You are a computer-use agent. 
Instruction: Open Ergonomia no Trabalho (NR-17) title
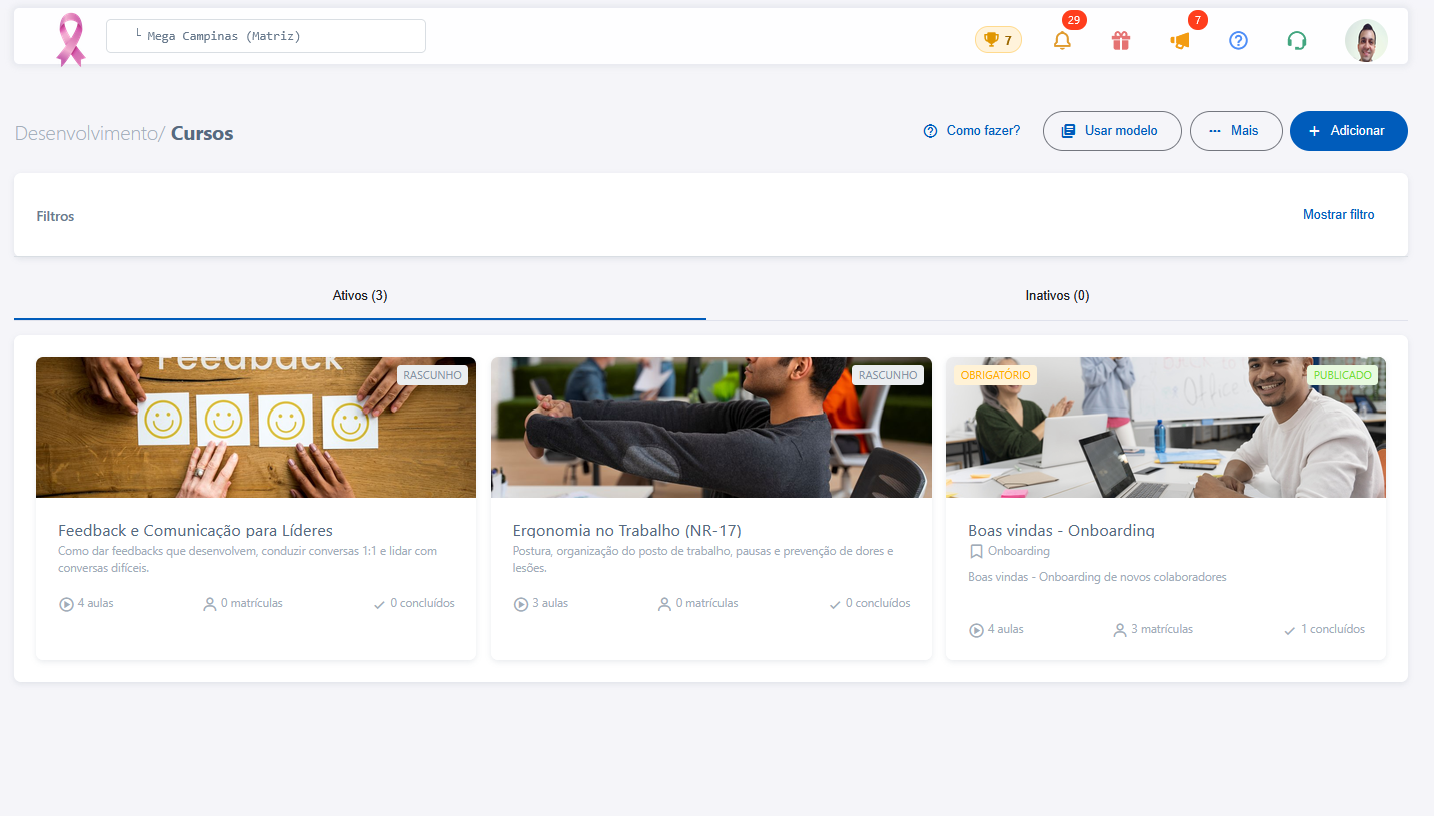point(627,530)
